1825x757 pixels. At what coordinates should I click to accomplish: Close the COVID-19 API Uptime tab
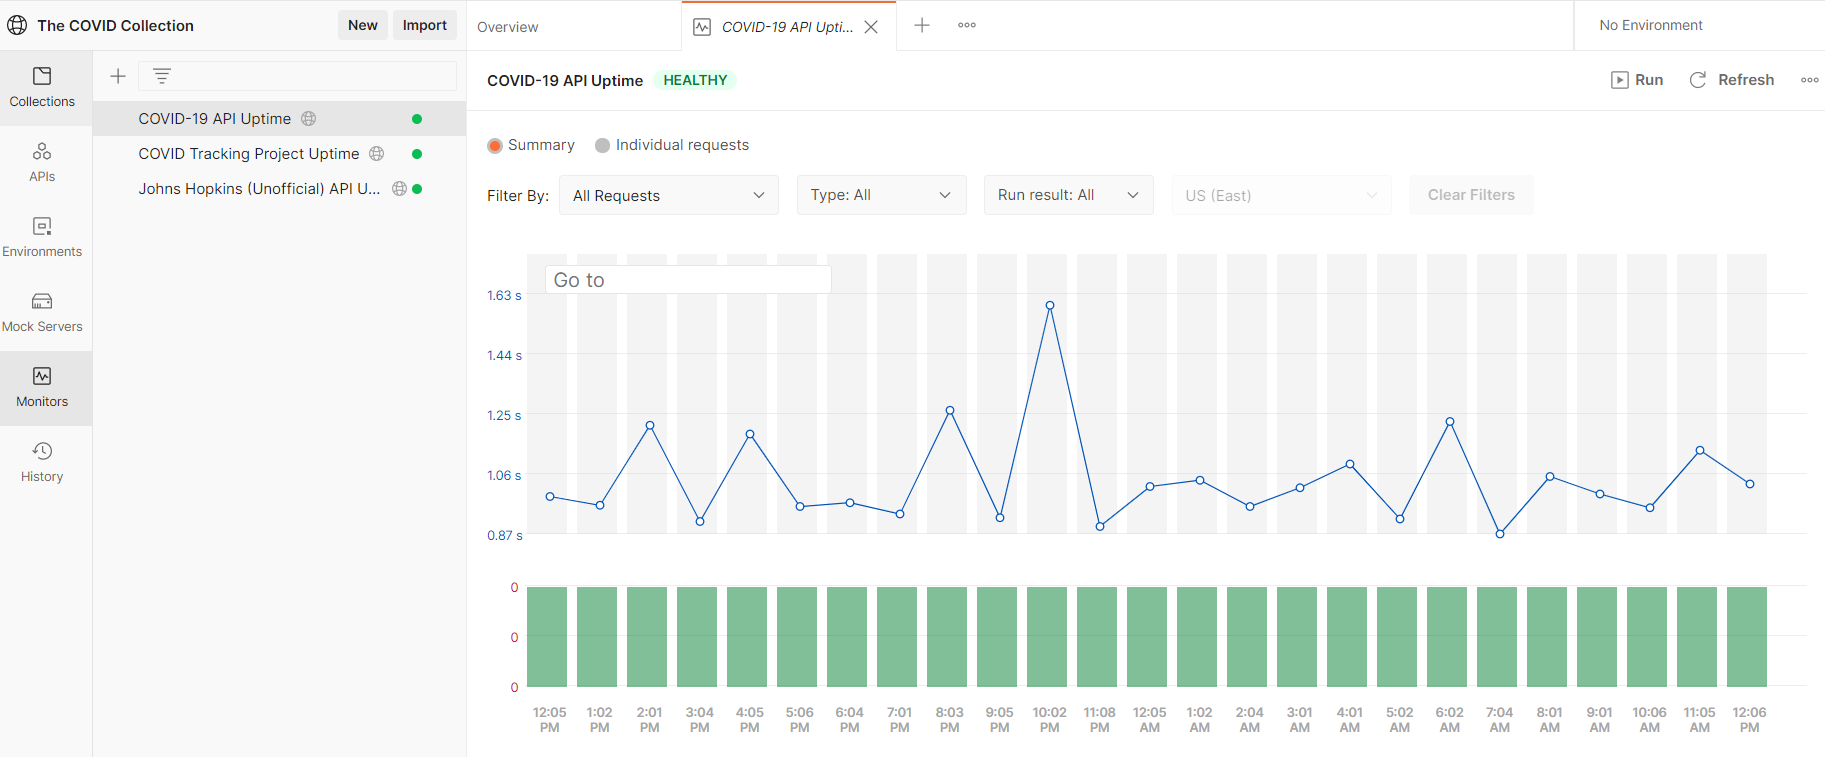coord(871,27)
